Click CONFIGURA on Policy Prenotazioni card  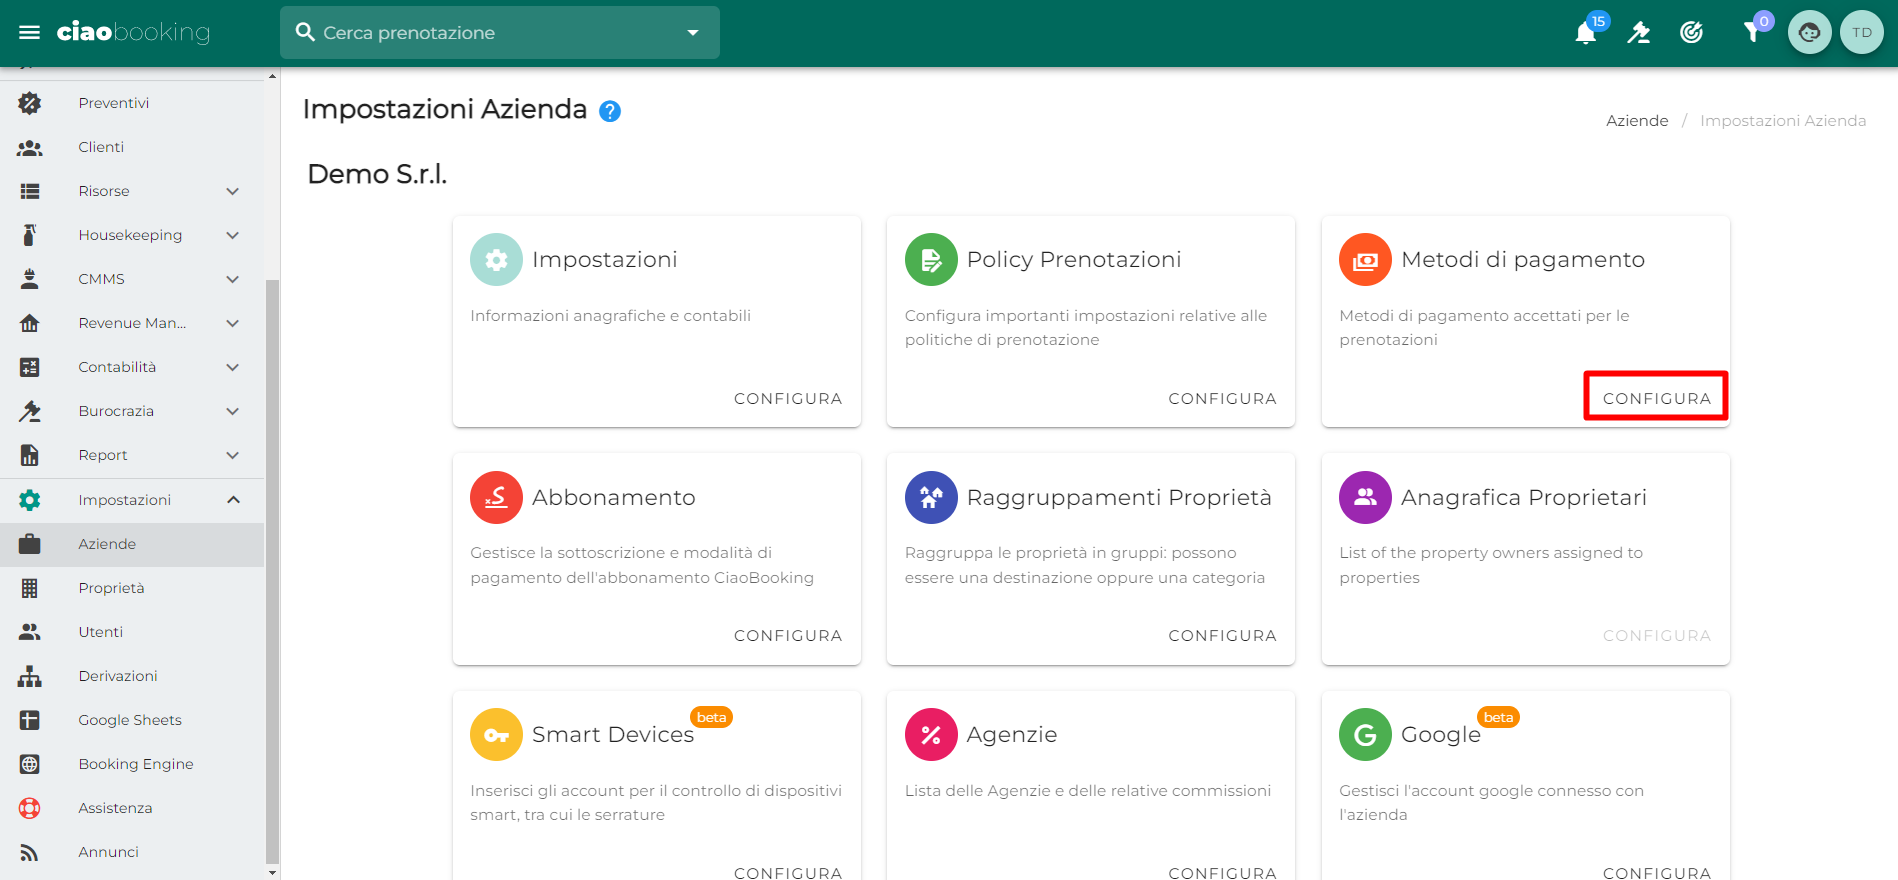pyautogui.click(x=1222, y=398)
